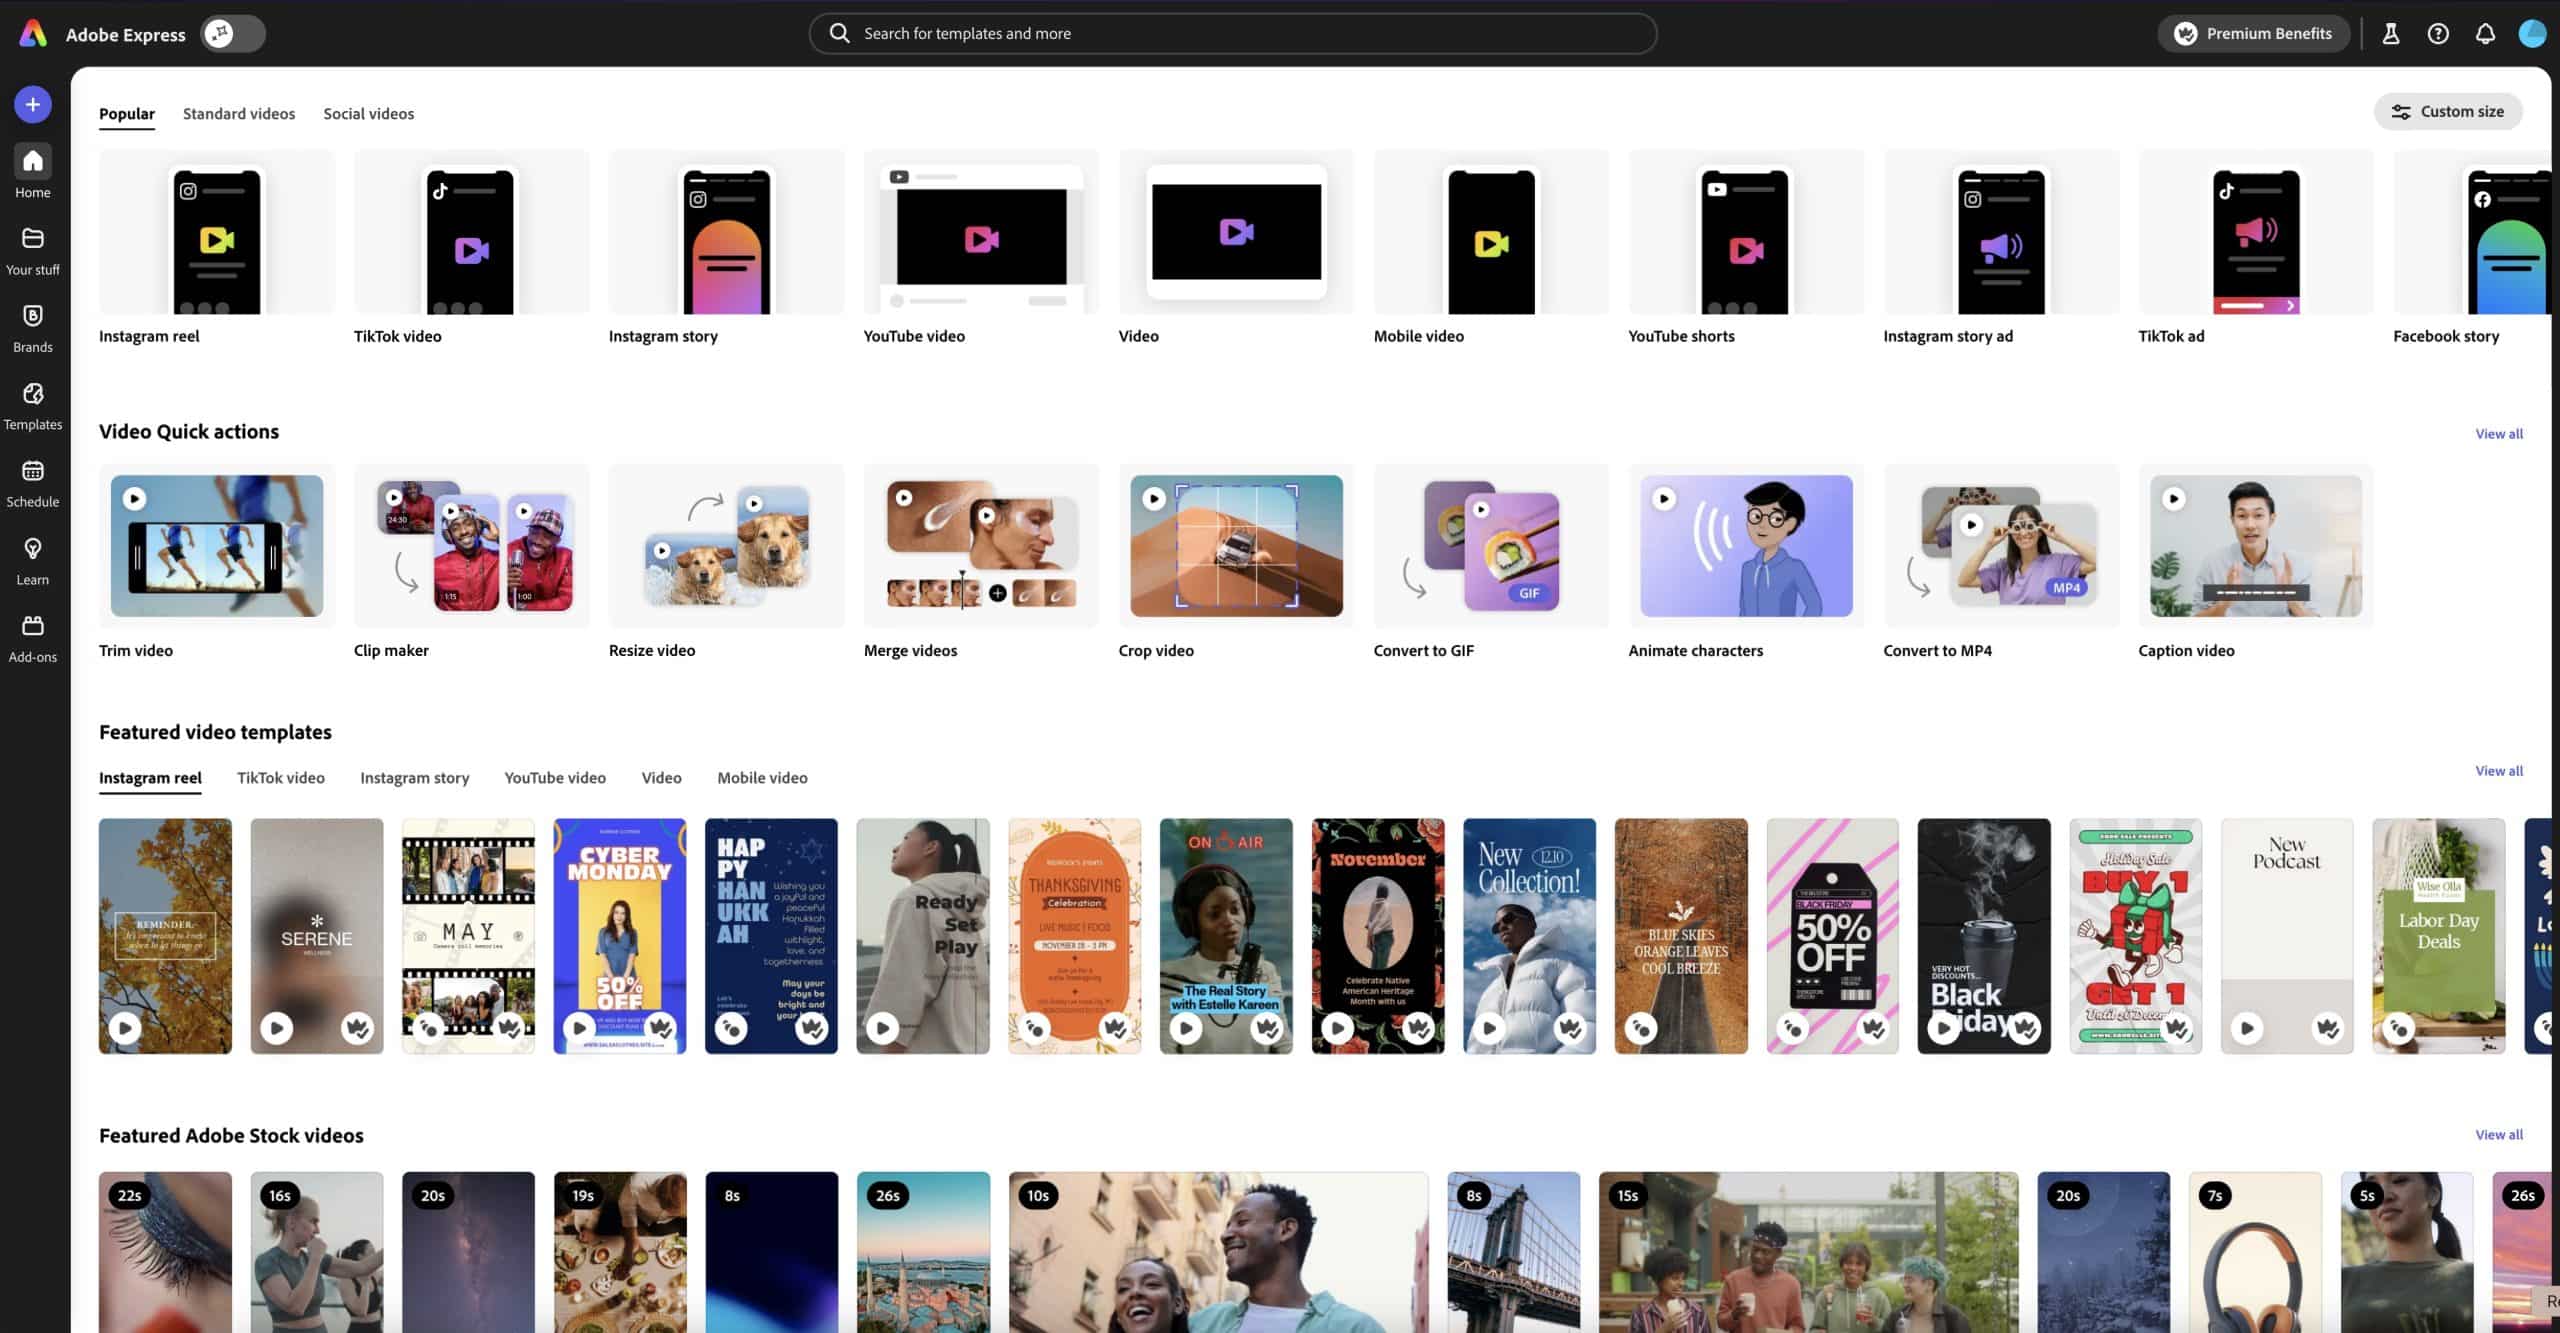Screen dimensions: 2560x1333
Task: Open the Add-ons panel in the sidebar
Action: coord(32,638)
